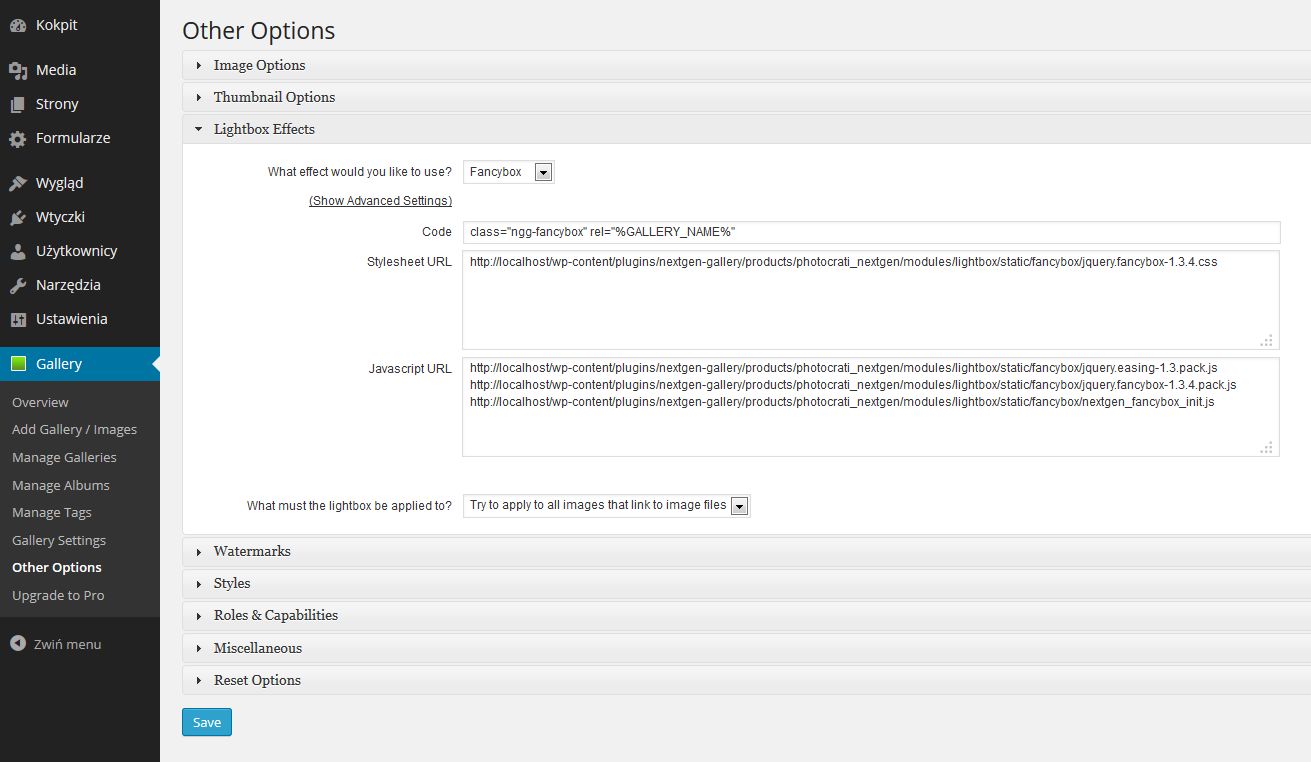Grab the Stylesheet URL textarea resize handle
The image size is (1311, 762).
point(1267,340)
